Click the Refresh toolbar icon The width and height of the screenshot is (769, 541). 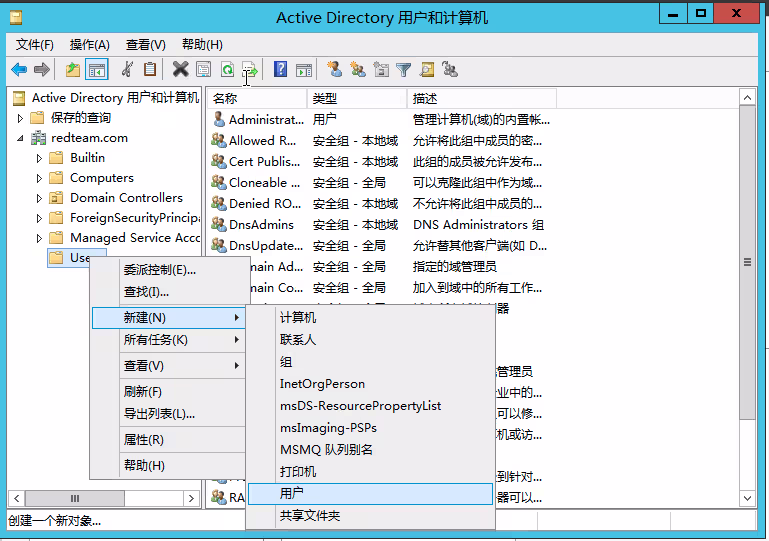227,69
